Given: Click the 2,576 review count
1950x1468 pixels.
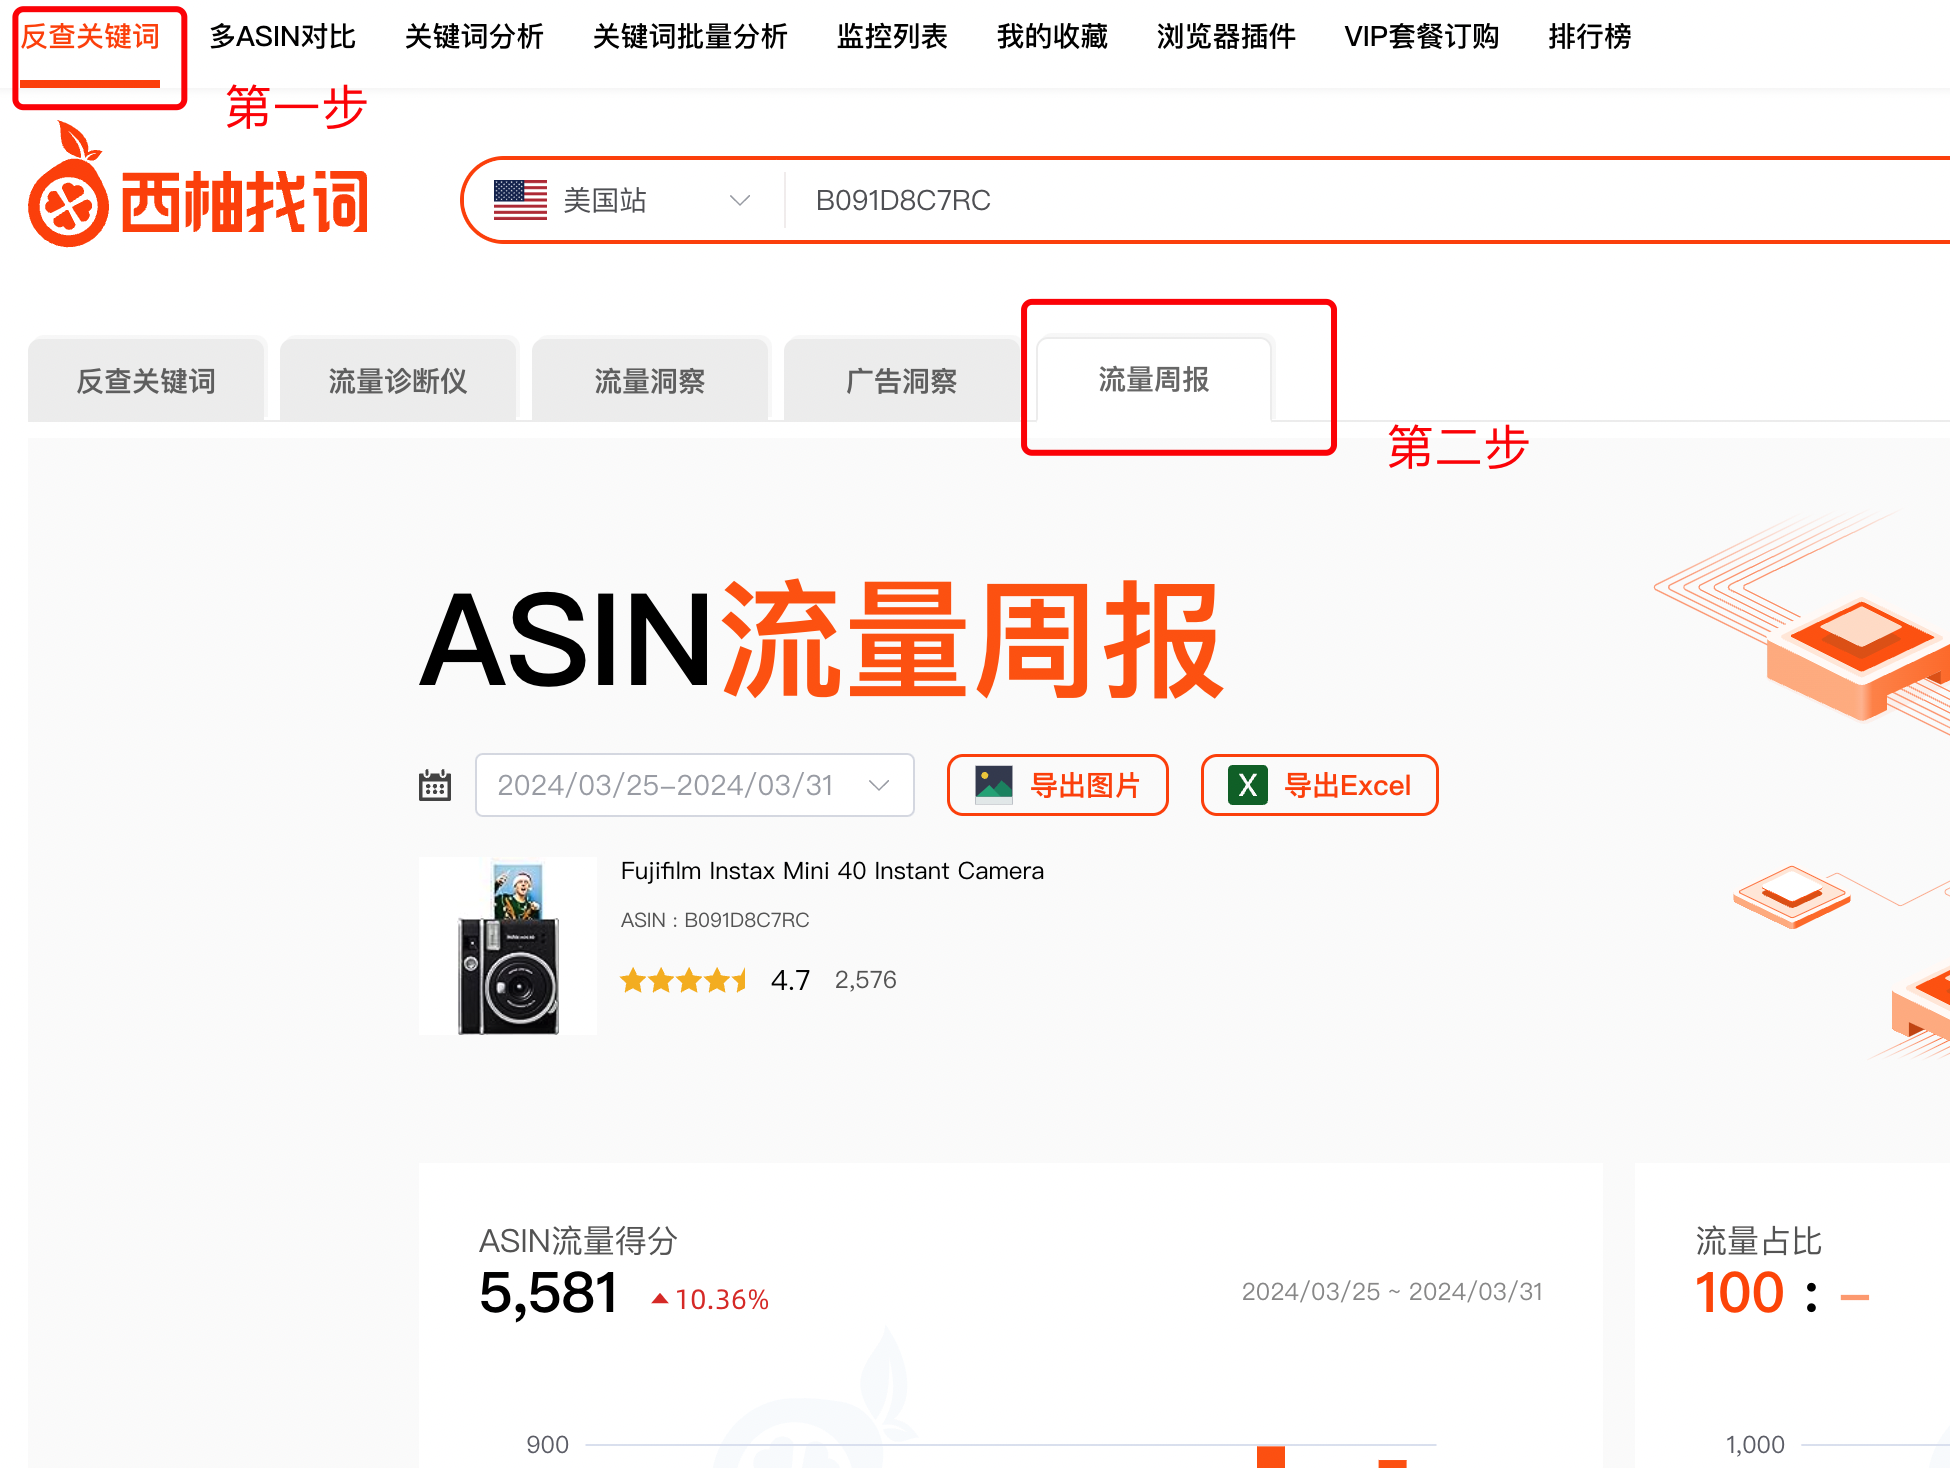Looking at the screenshot, I should pyautogui.click(x=866, y=980).
